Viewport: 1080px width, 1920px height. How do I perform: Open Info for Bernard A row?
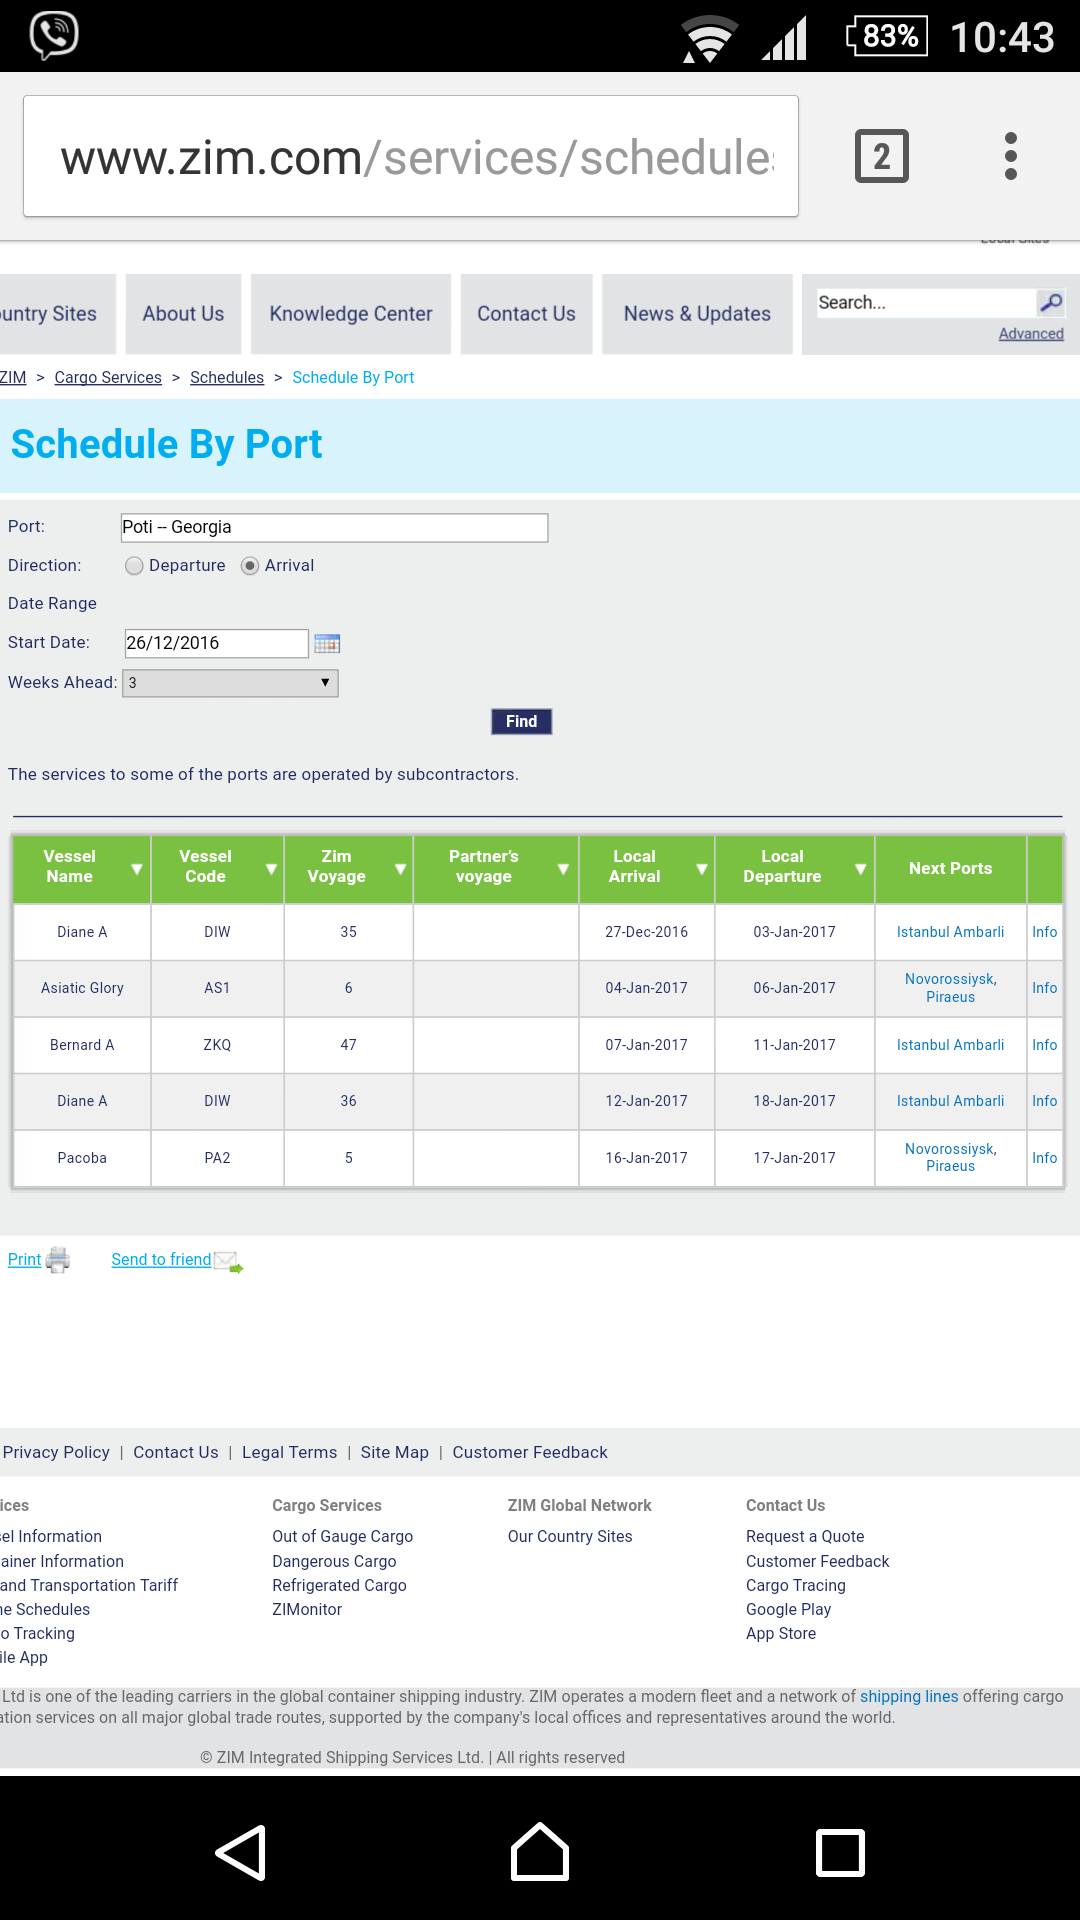pos(1044,1045)
